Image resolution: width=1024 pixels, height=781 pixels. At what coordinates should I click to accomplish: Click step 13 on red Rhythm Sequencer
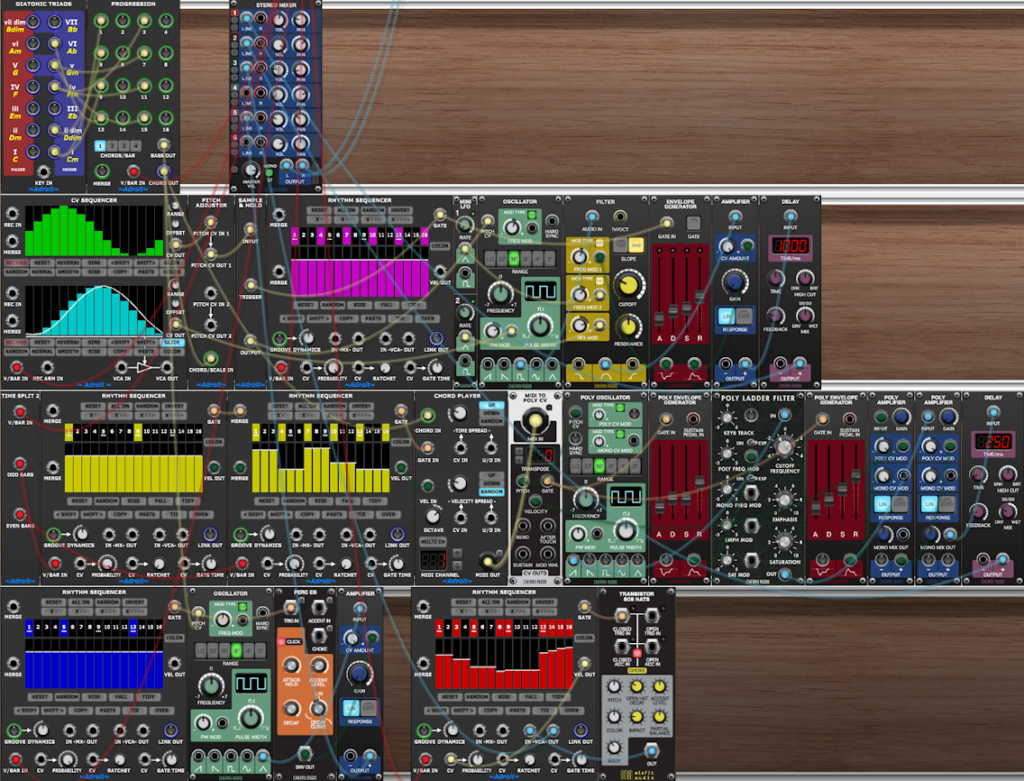coord(543,627)
